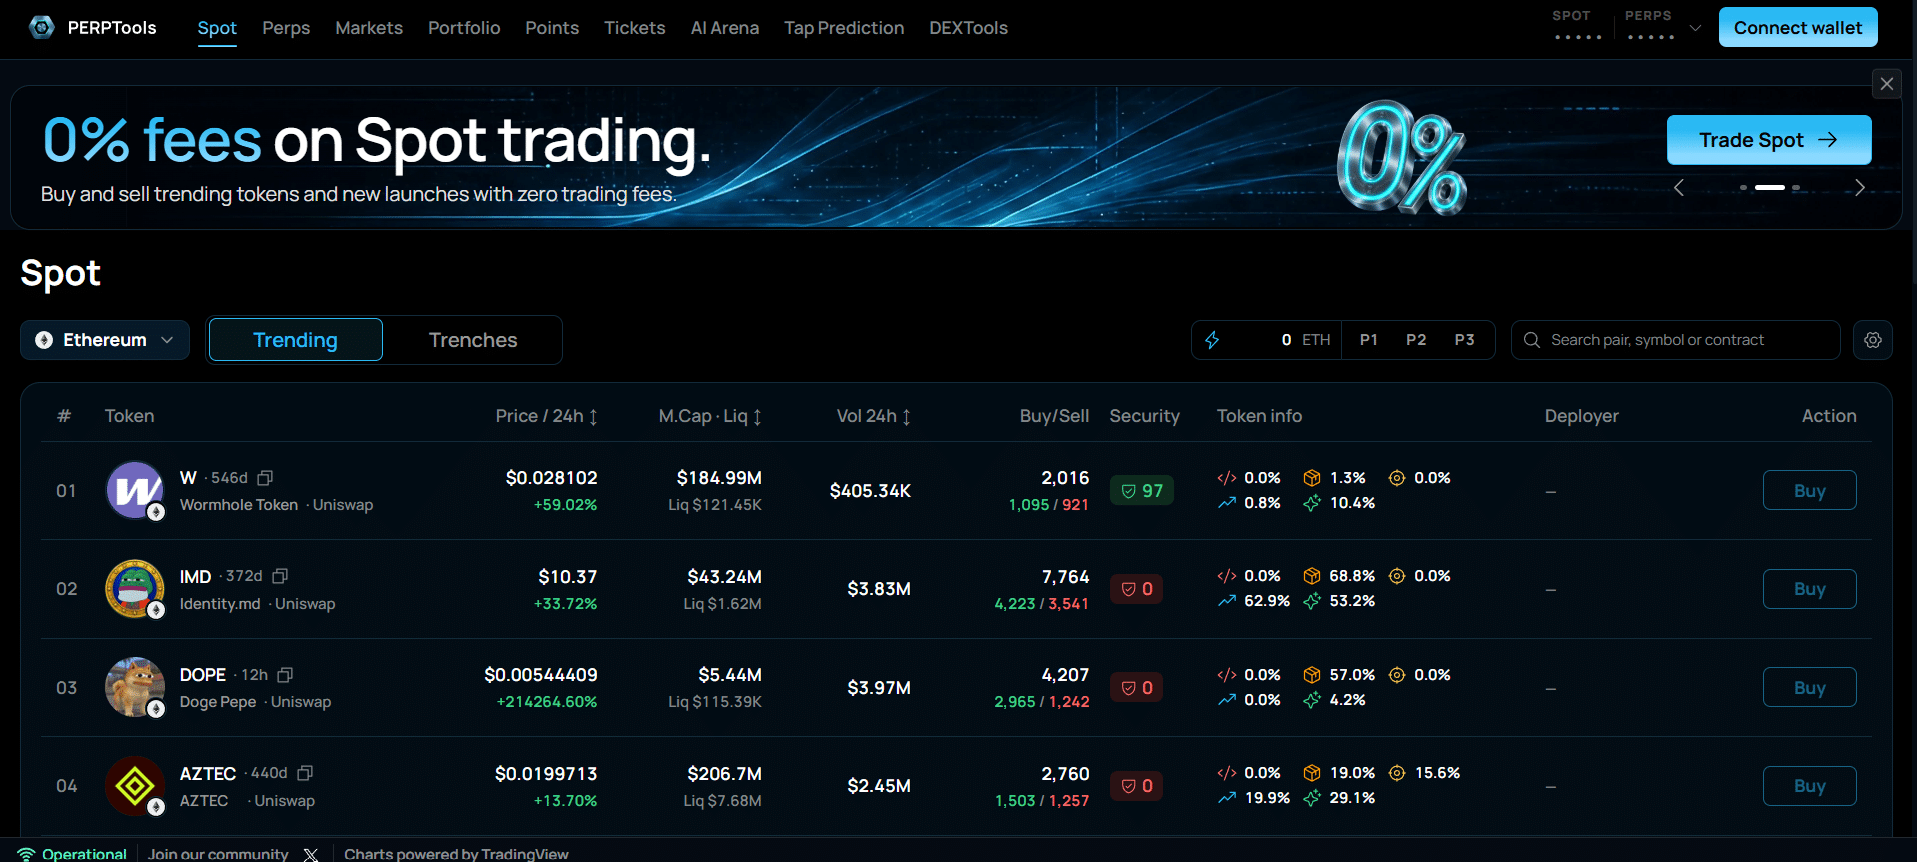This screenshot has height=862, width=1917.
Task: Copy the DOPE token contract address
Action: pos(285,675)
